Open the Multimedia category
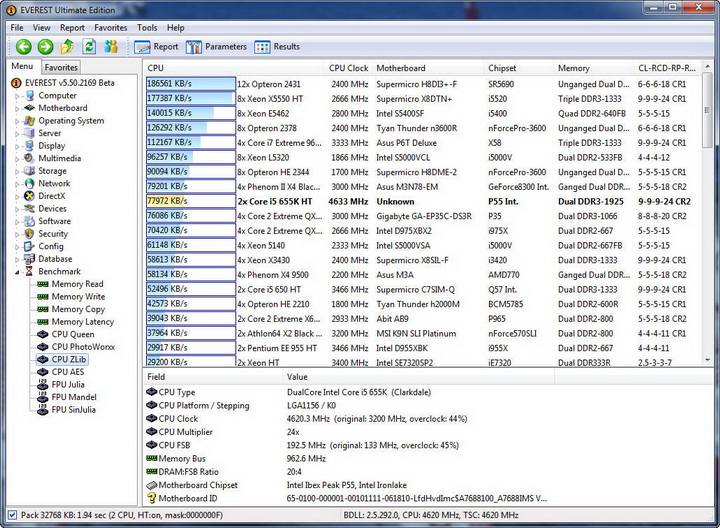 [59, 158]
